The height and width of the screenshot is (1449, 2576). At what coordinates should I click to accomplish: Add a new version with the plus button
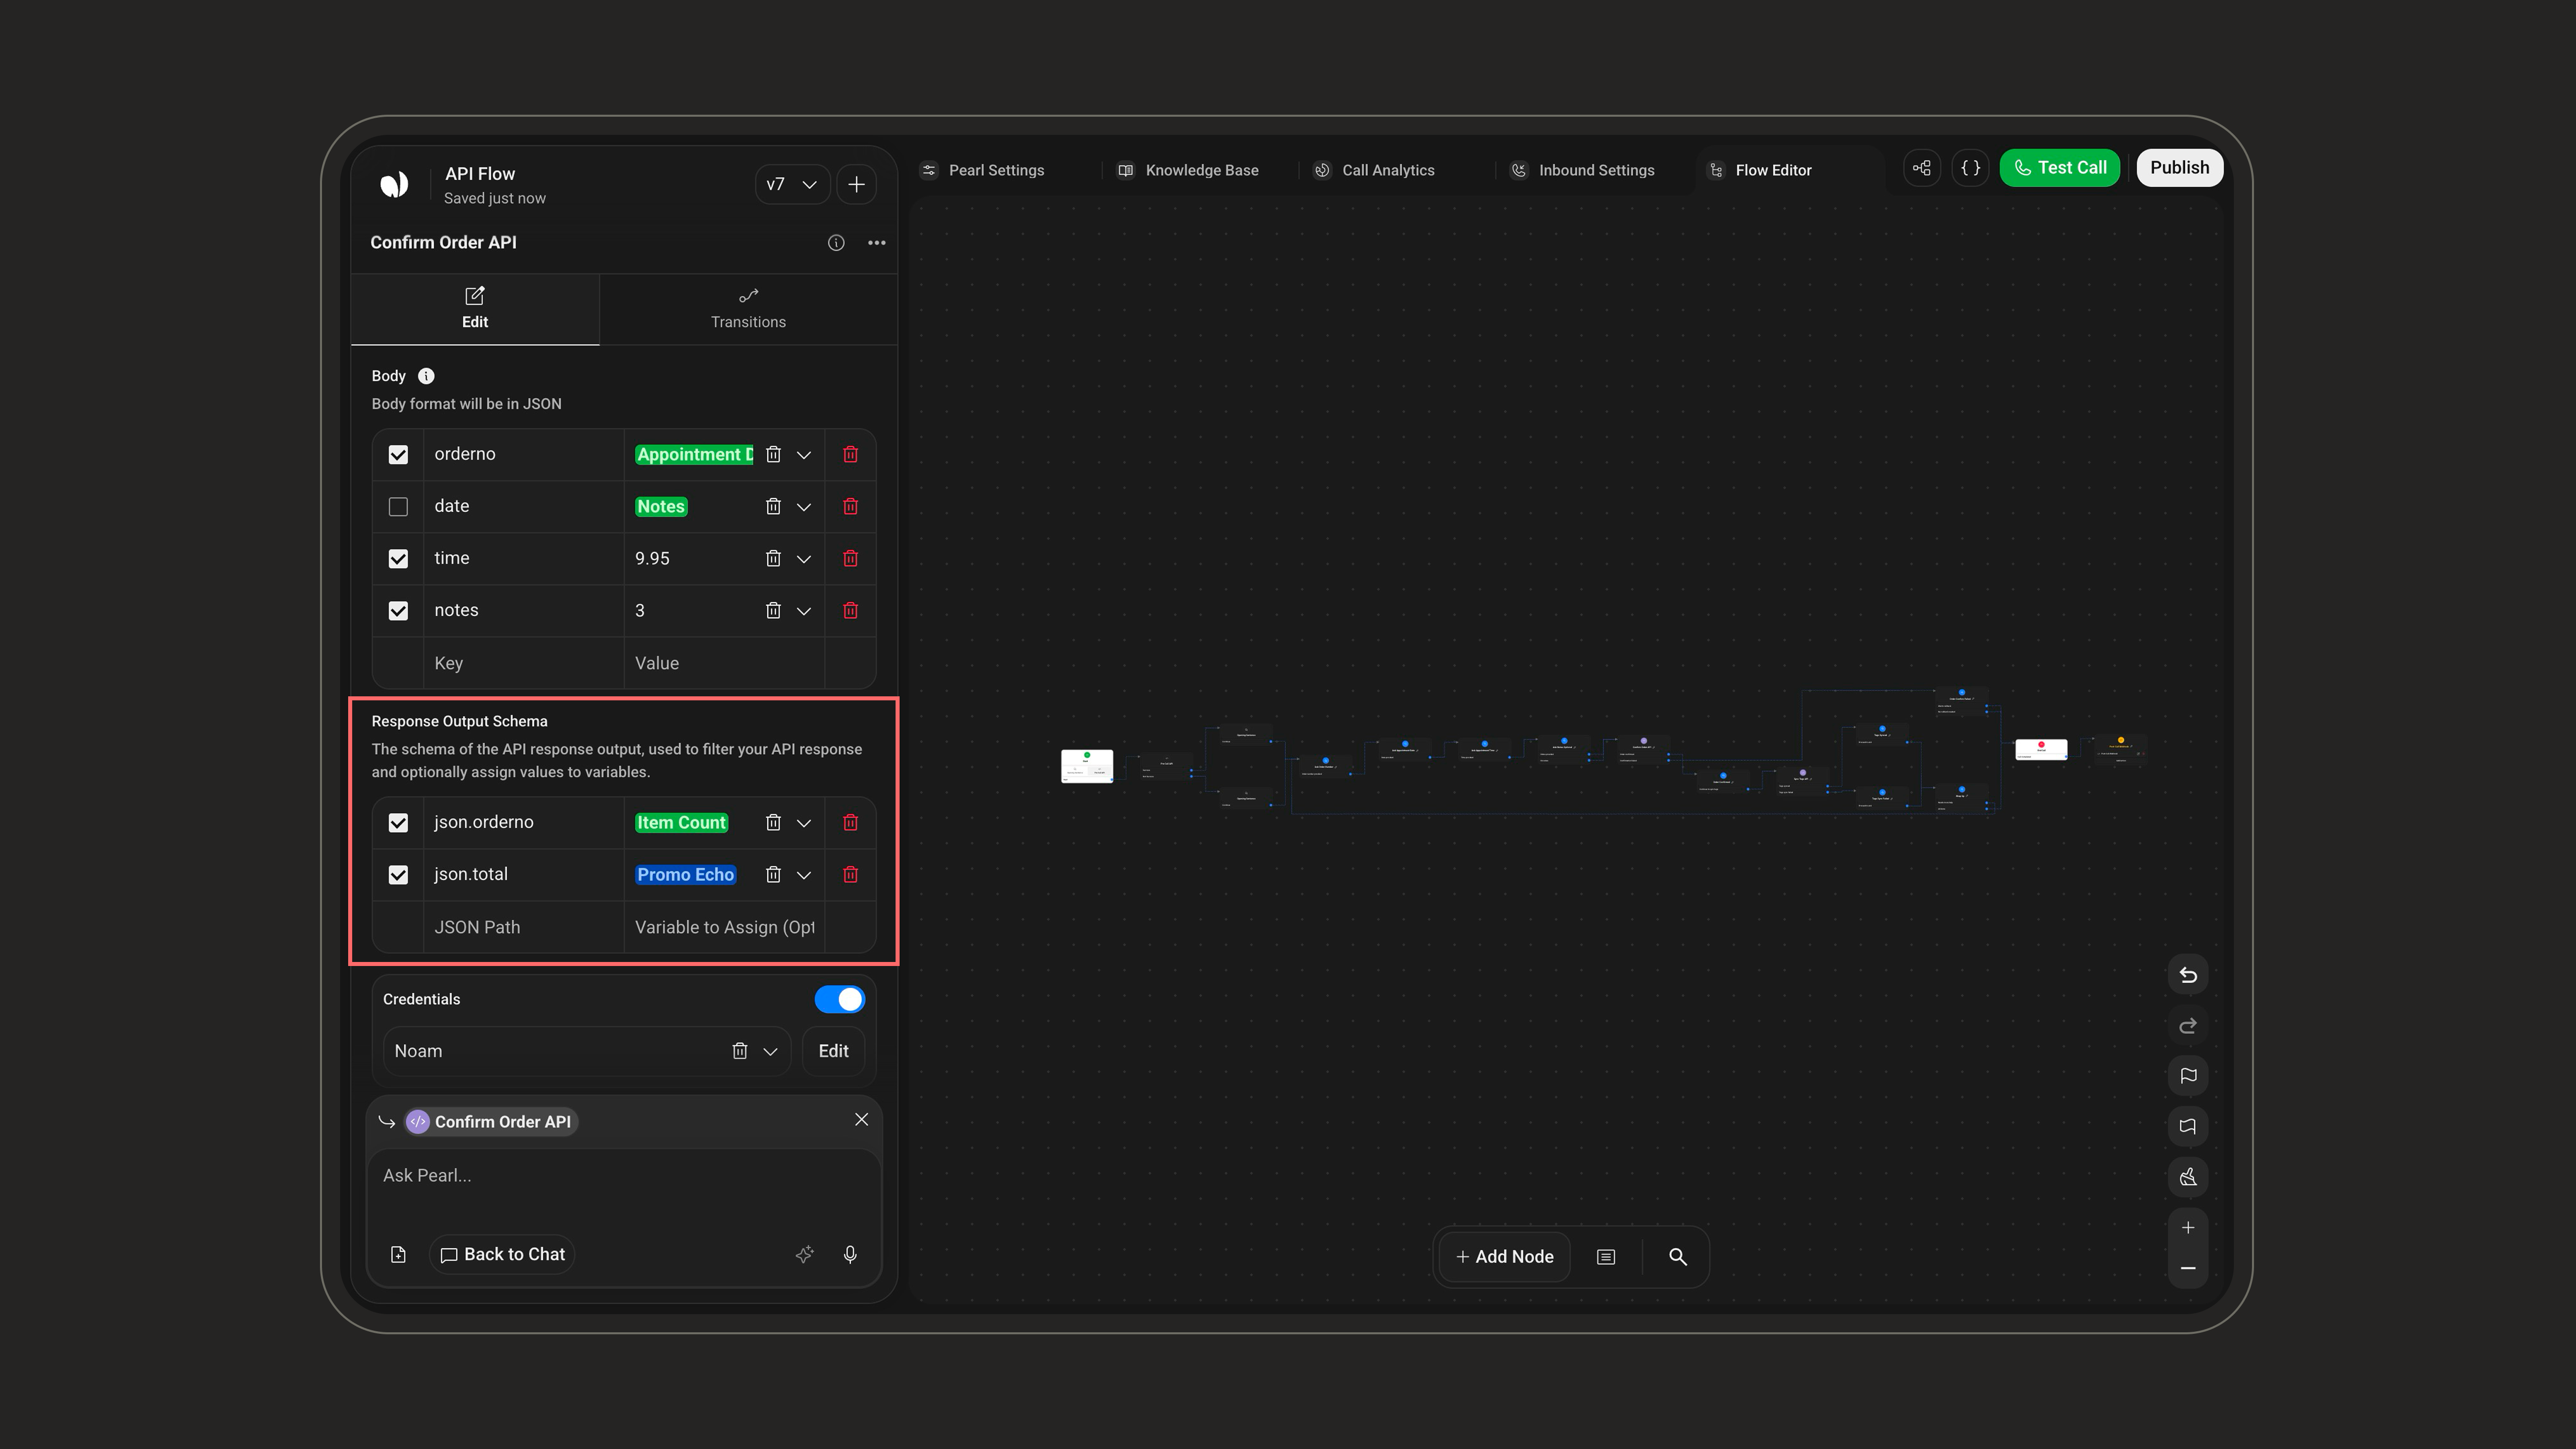tap(856, 184)
